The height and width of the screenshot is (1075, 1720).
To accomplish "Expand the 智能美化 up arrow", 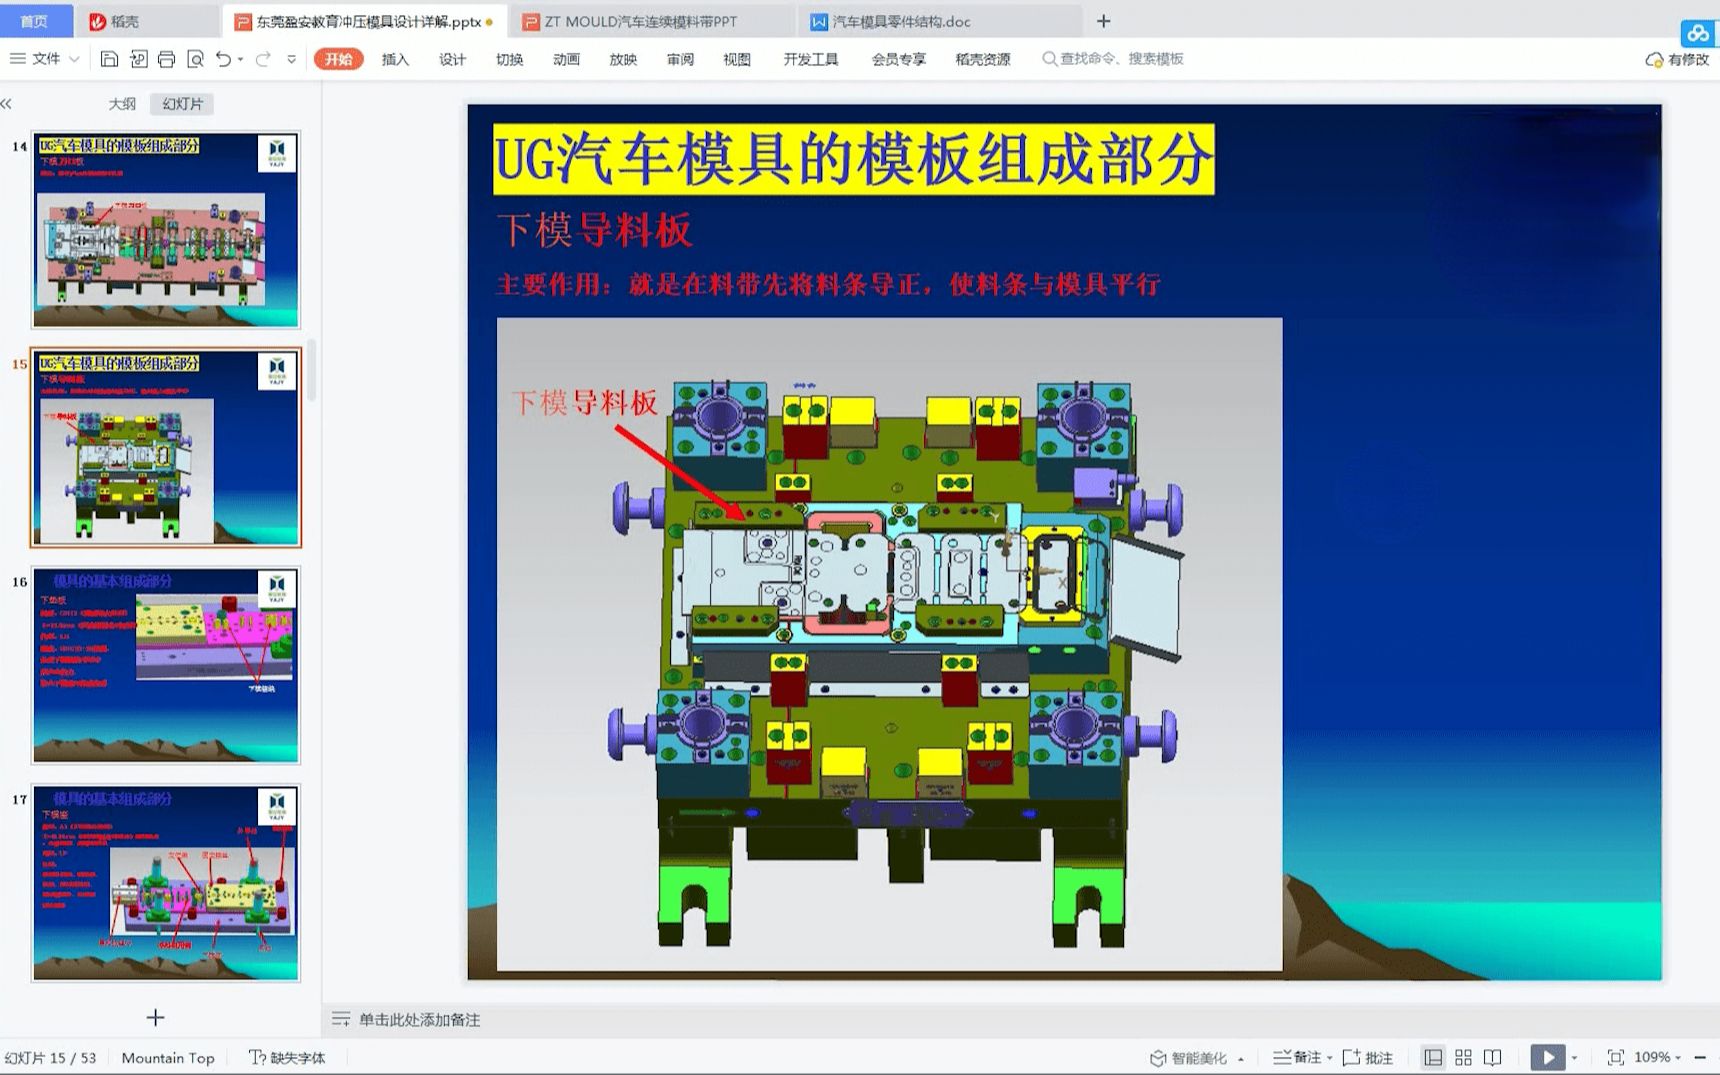I will (1241, 1059).
